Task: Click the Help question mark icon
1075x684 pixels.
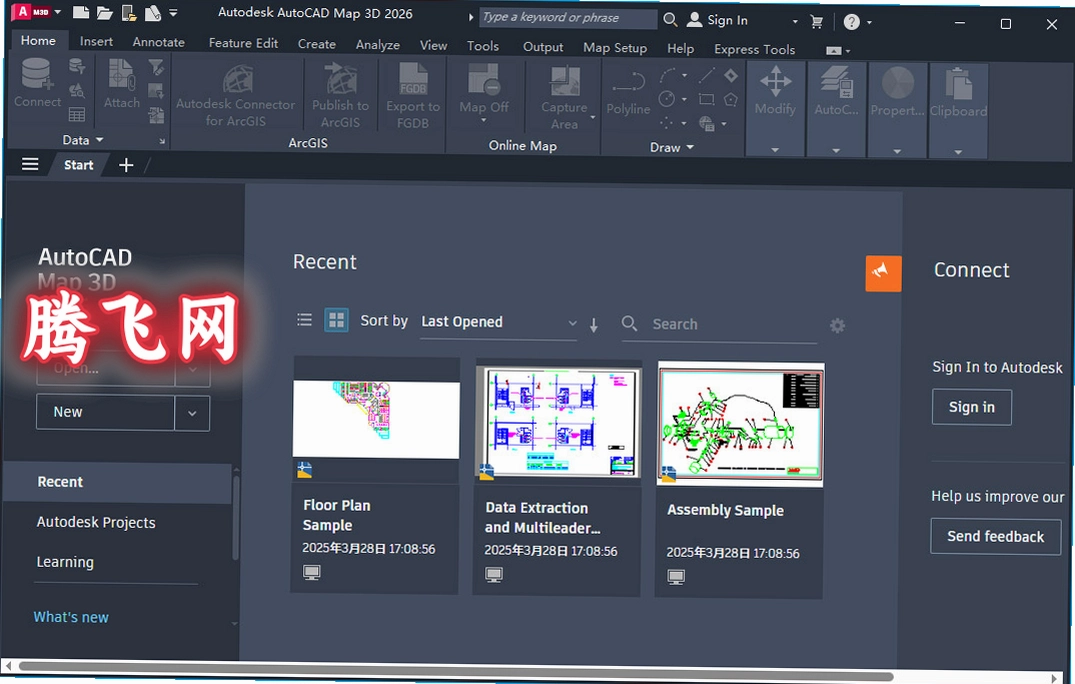Action: pos(851,22)
